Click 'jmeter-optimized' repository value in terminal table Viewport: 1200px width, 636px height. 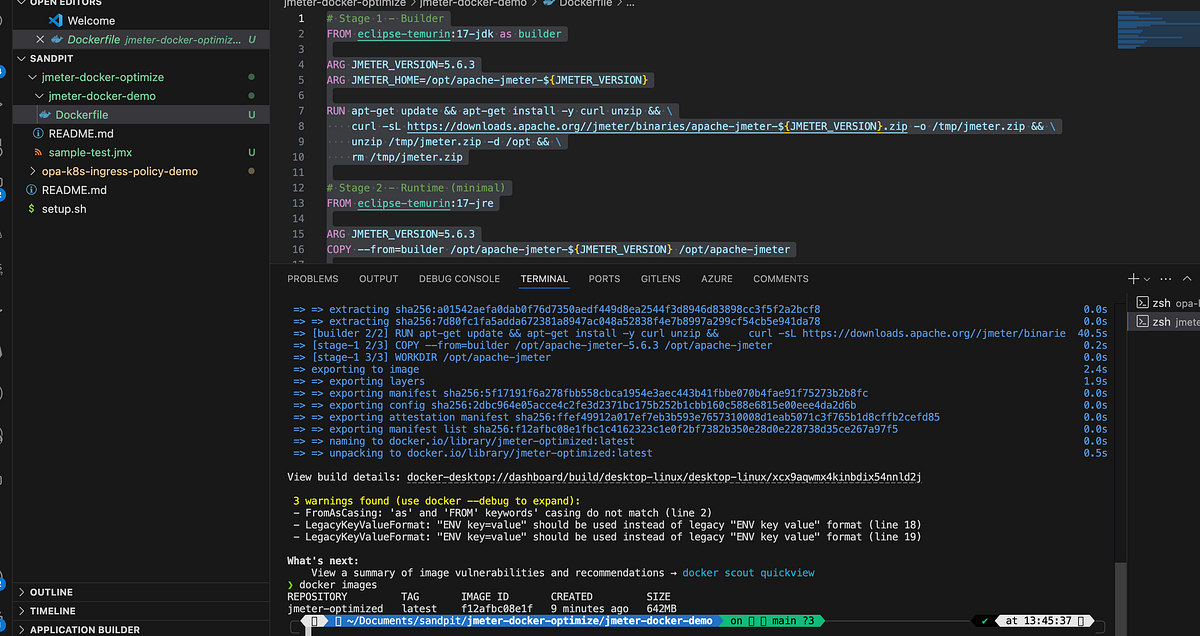(335, 608)
